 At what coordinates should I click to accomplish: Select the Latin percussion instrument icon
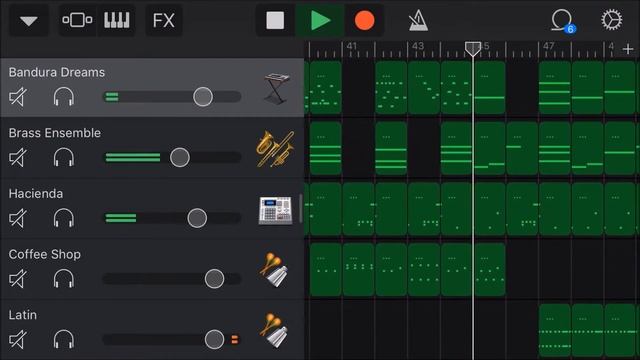pos(274,330)
